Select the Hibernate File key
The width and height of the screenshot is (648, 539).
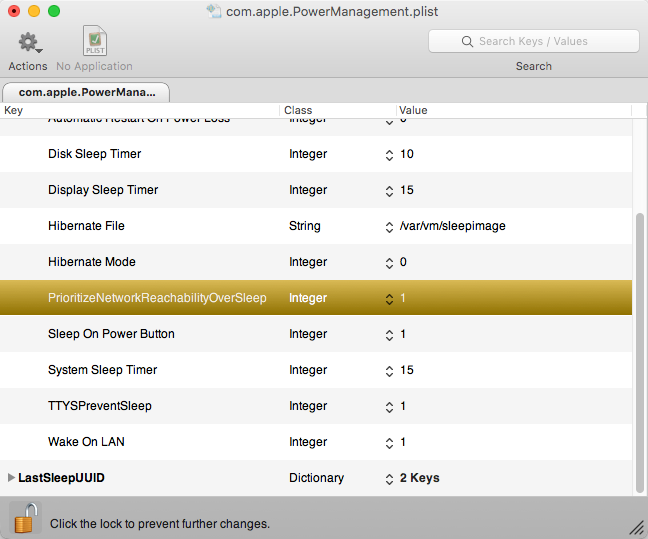[86, 226]
